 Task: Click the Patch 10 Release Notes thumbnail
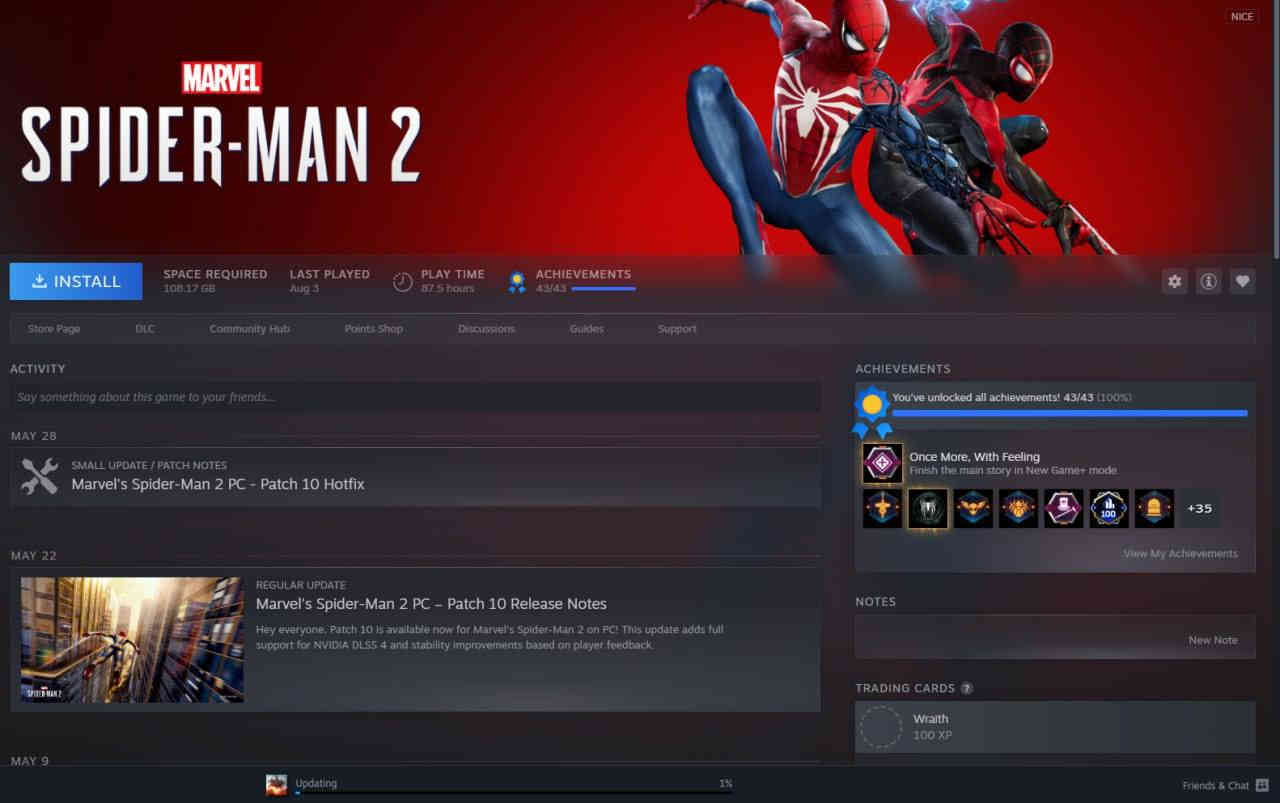tap(131, 638)
